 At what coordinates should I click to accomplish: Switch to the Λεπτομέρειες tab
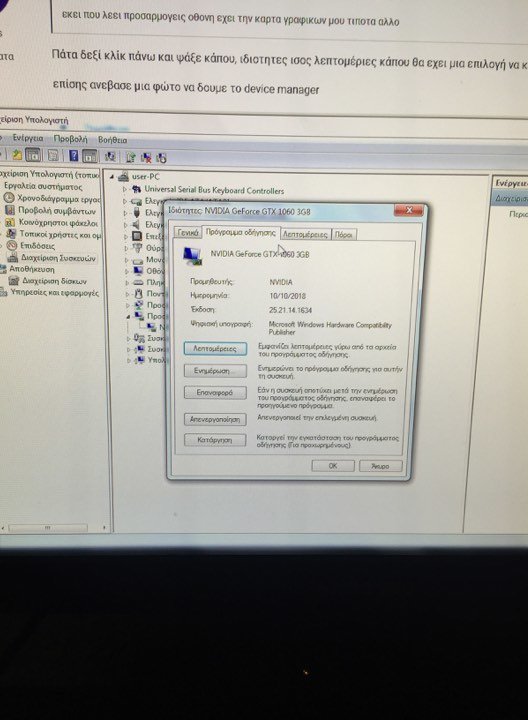[305, 234]
